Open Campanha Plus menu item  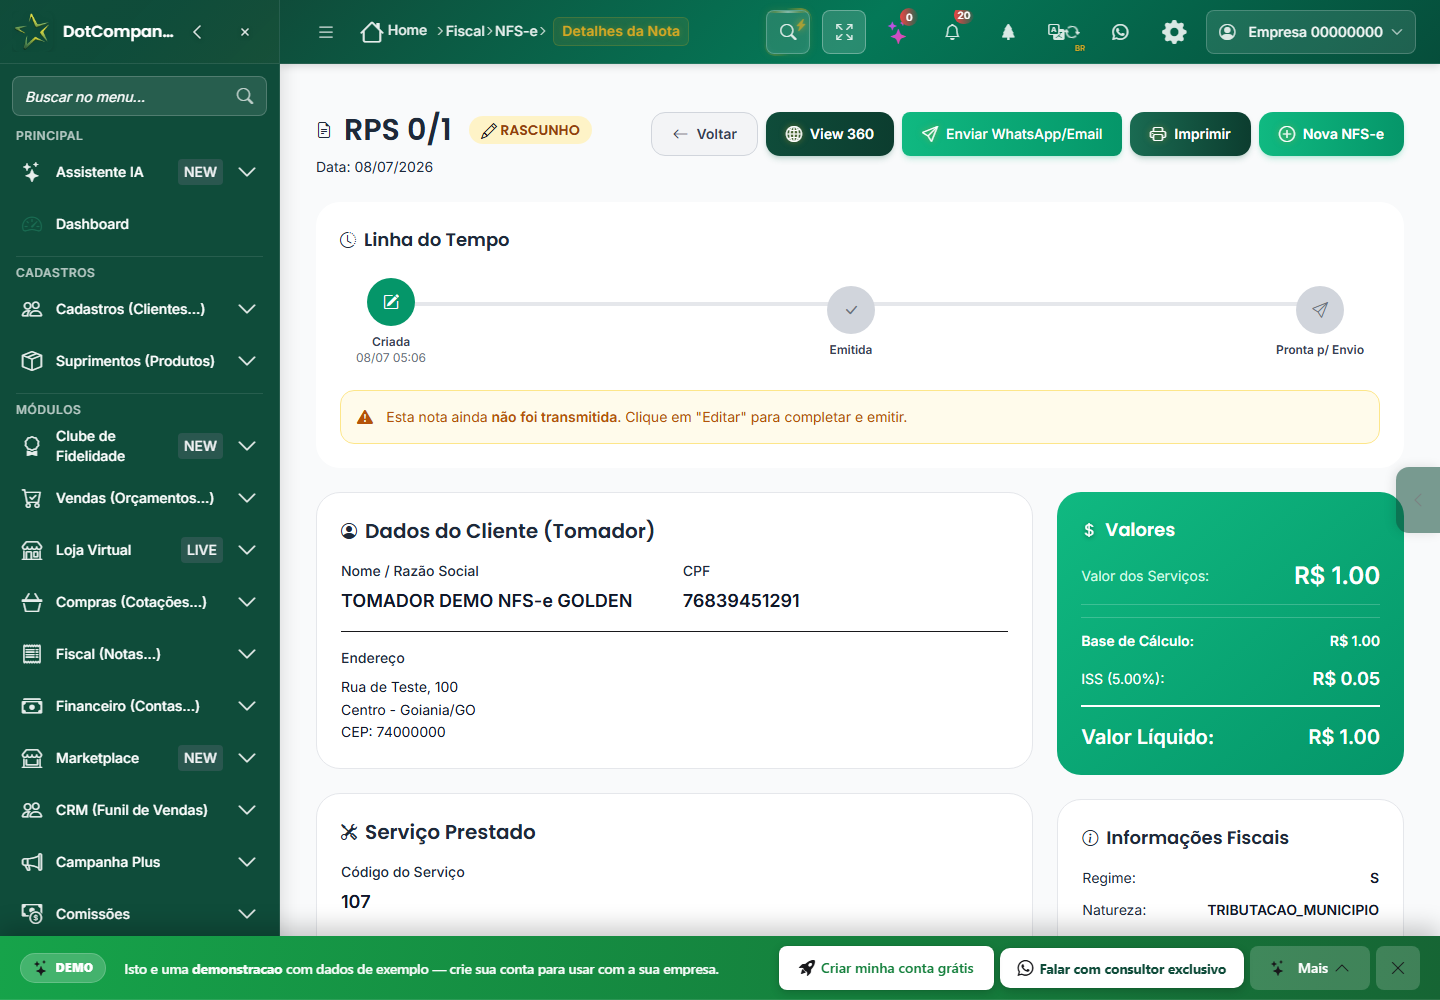[x=139, y=862]
